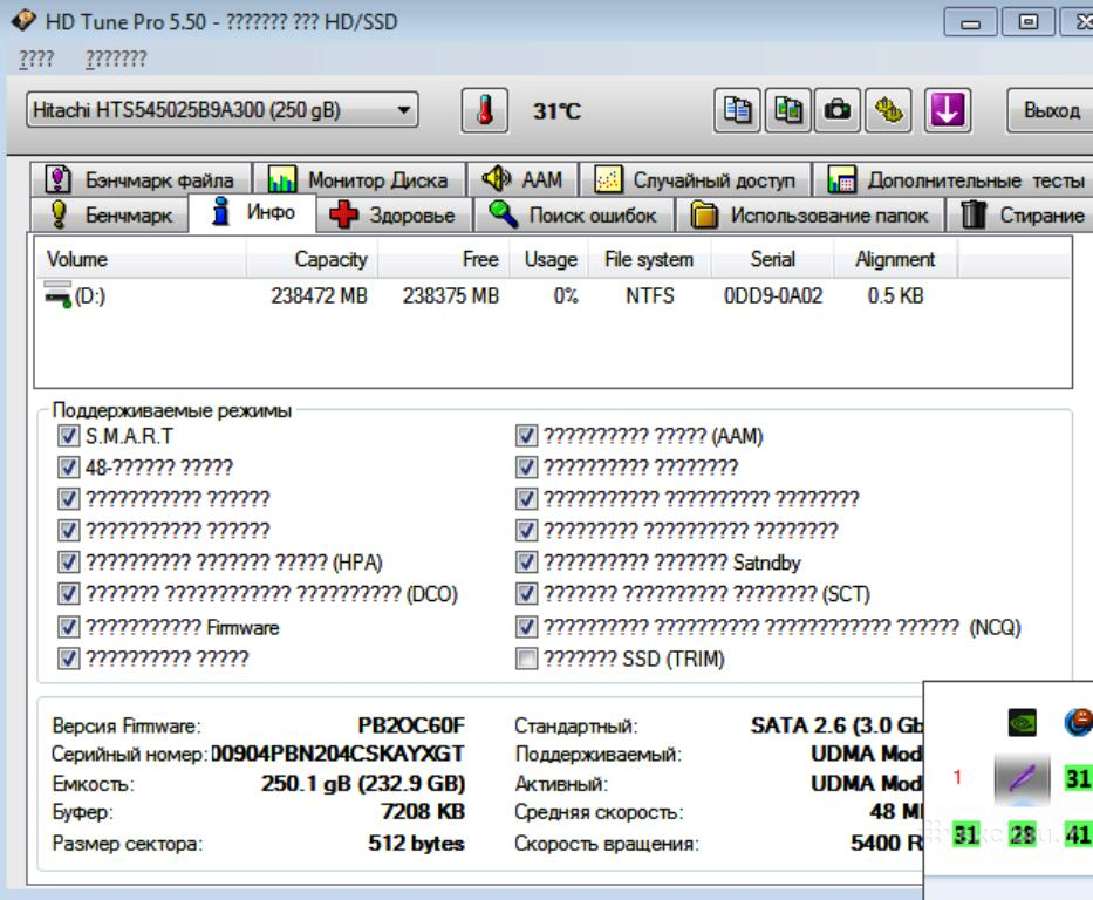Enable the SSD (TRIM) checkbox

click(x=526, y=658)
